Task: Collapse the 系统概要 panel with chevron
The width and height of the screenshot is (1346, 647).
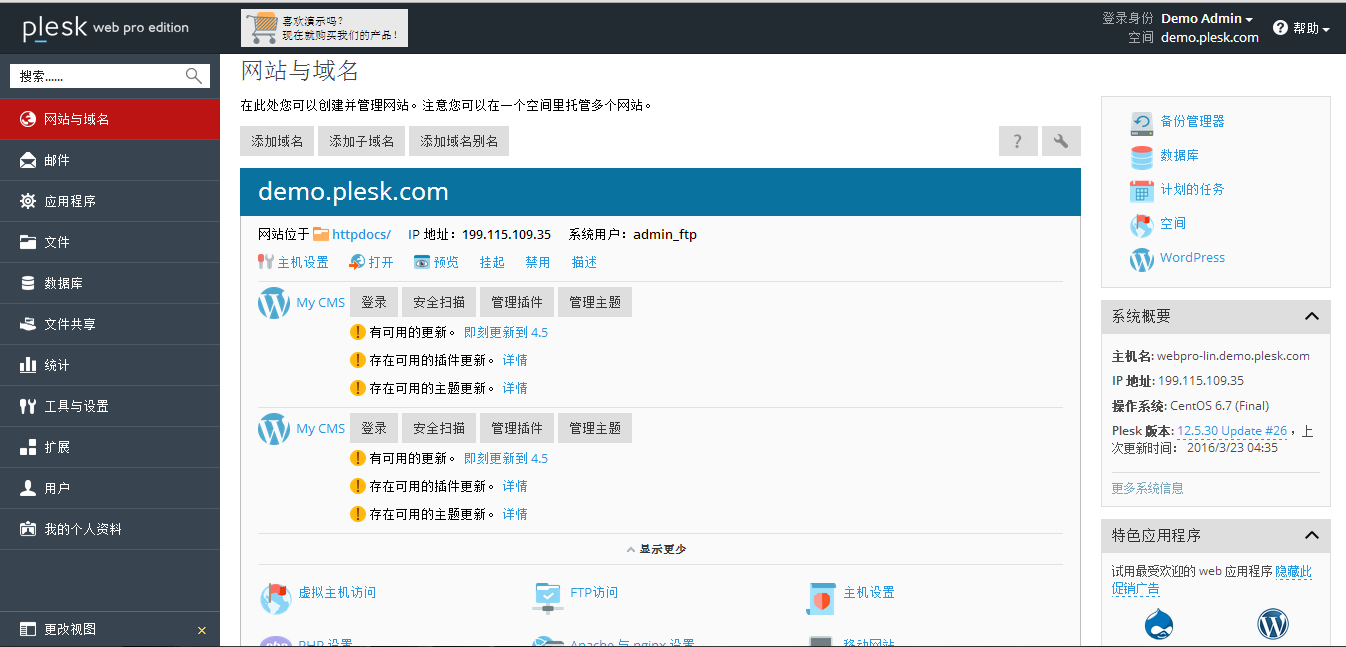Action: pos(1311,316)
